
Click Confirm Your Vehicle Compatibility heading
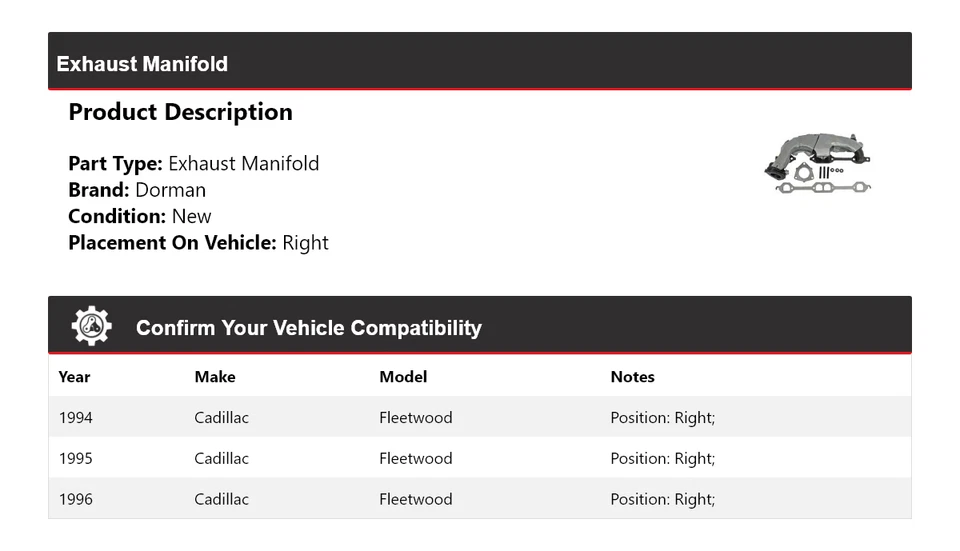308,328
